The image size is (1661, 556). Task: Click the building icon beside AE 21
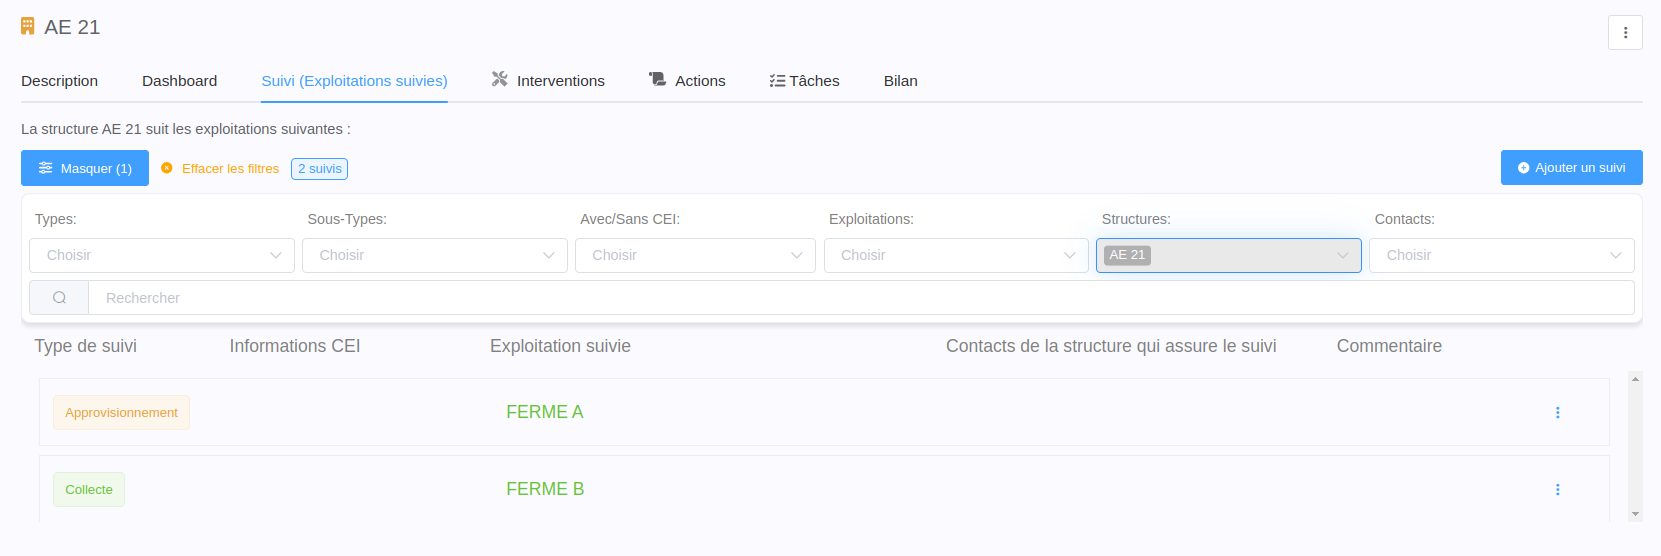pyautogui.click(x=28, y=26)
